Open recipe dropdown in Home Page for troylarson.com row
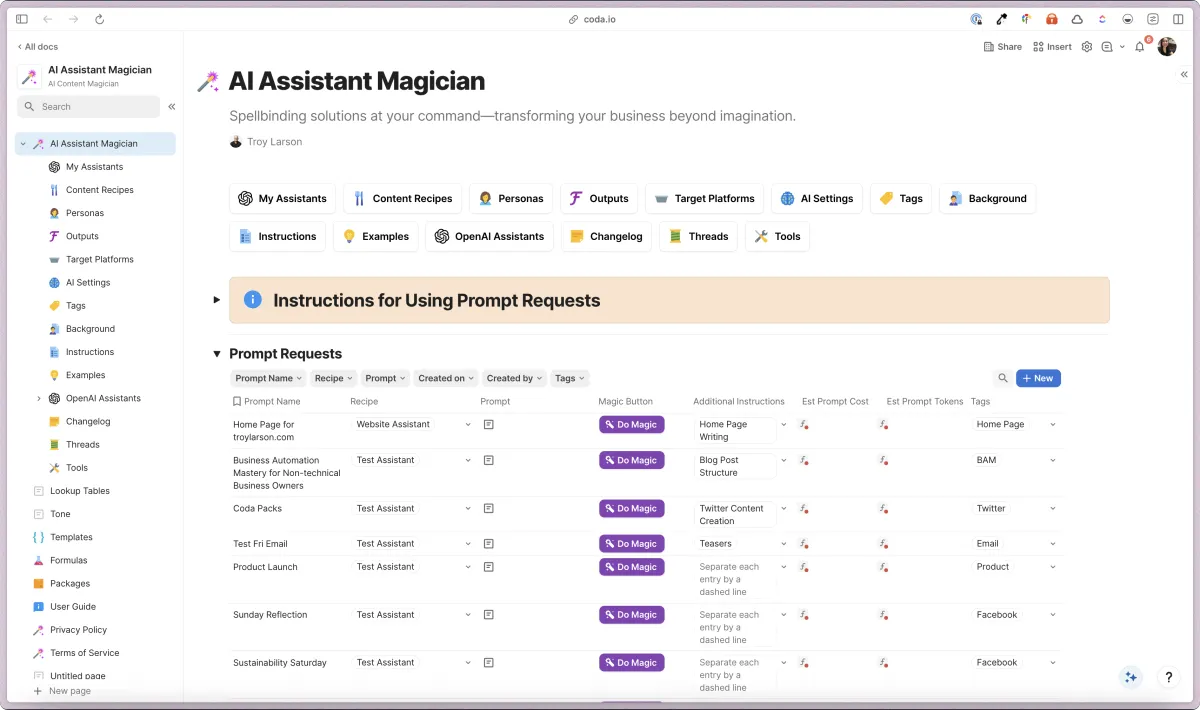 (x=467, y=425)
